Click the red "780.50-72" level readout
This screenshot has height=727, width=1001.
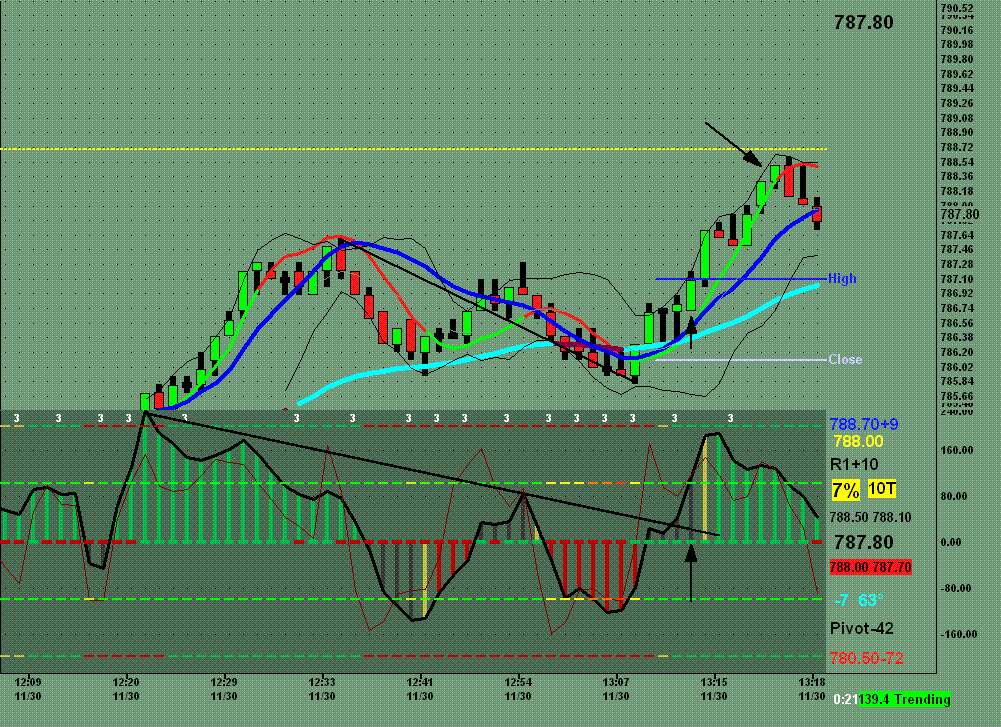[x=866, y=658]
